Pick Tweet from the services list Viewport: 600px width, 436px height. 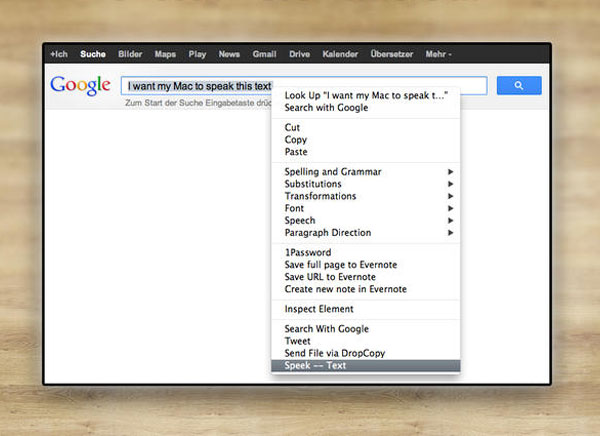365,341
